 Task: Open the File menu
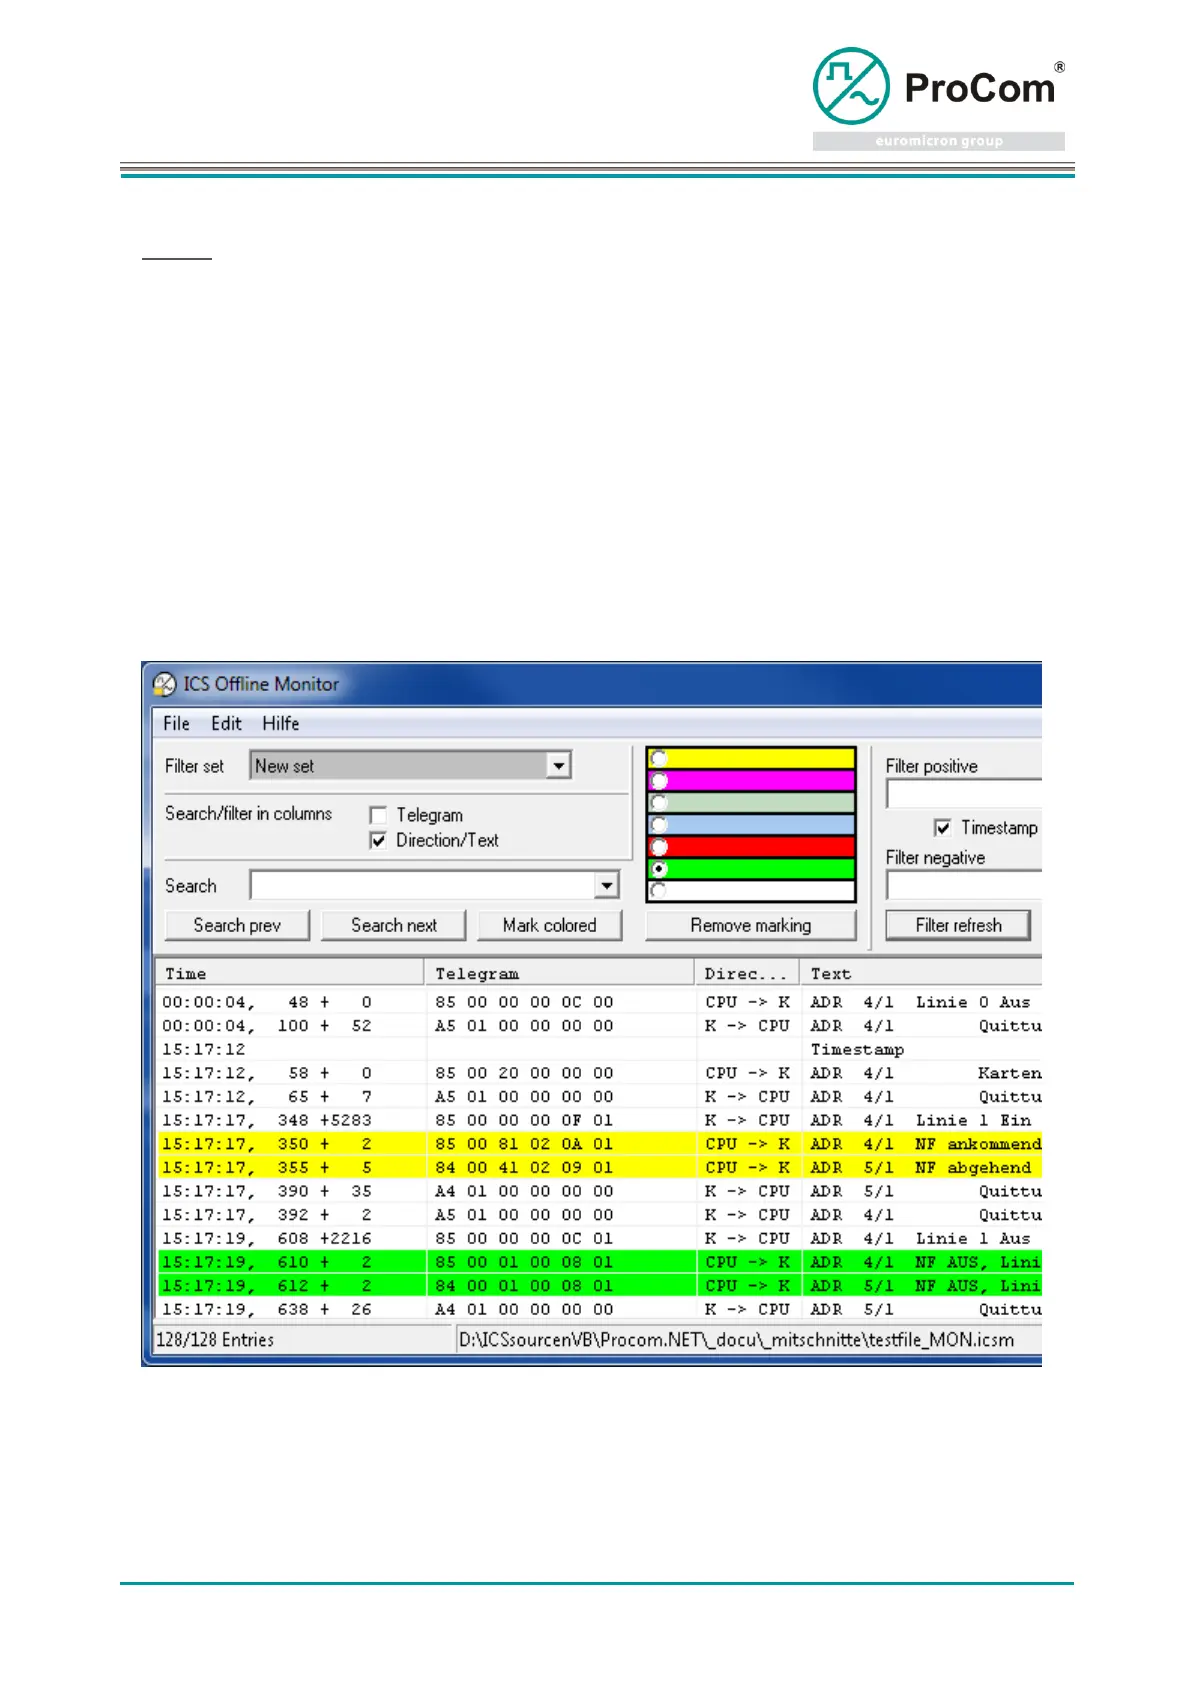176,724
